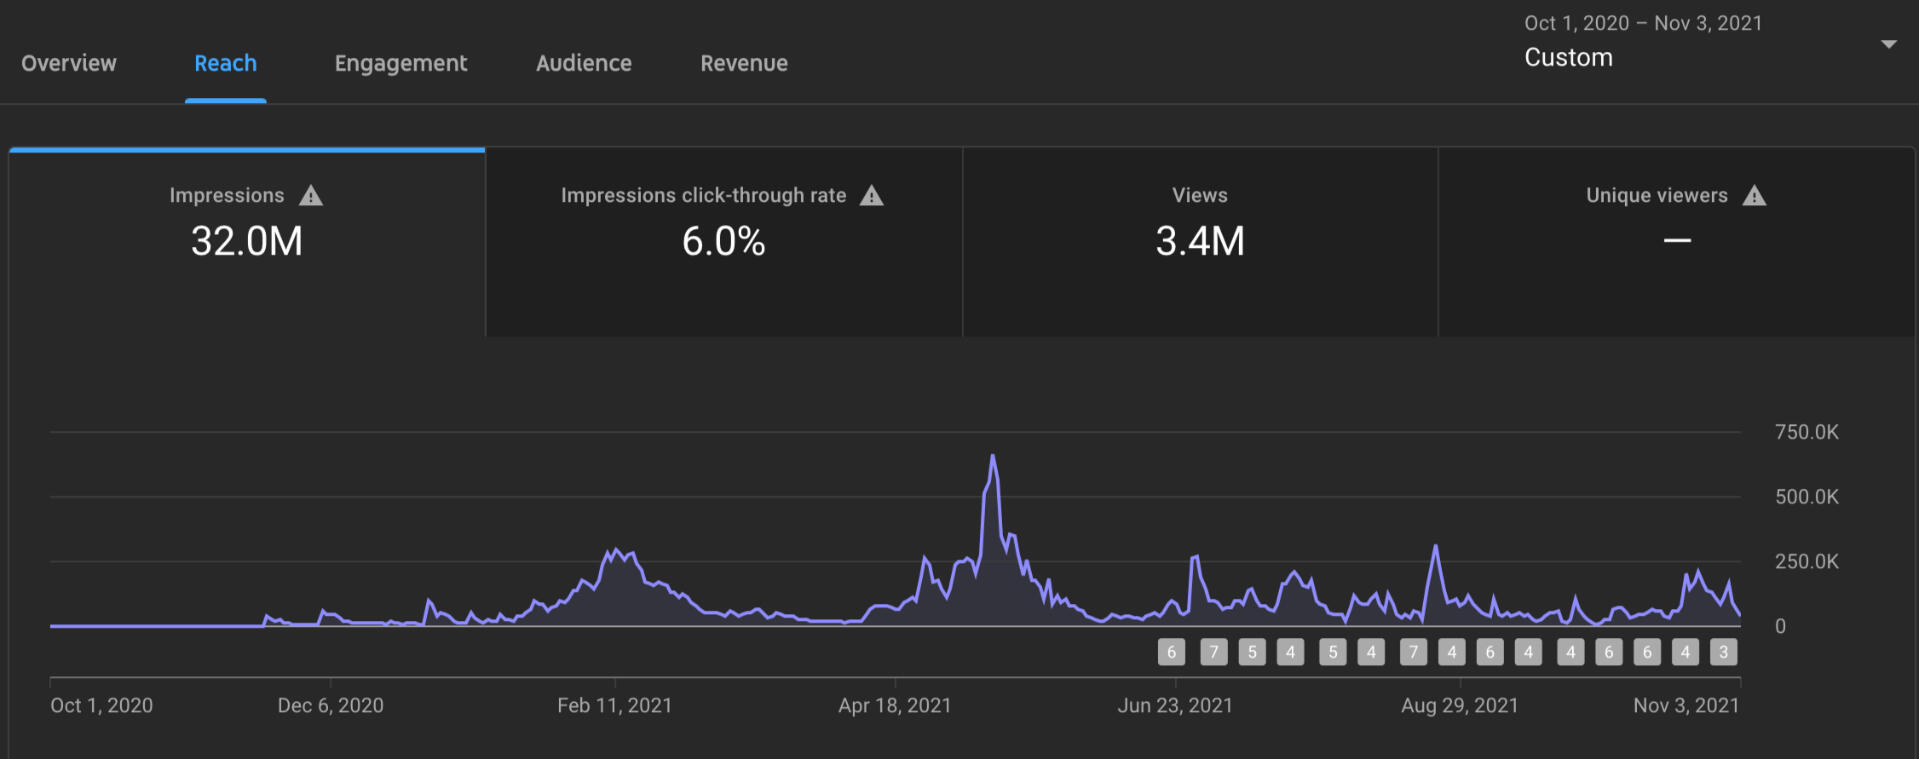Click the warning icon next to Impressions
This screenshot has height=759, width=1919.
tap(311, 196)
